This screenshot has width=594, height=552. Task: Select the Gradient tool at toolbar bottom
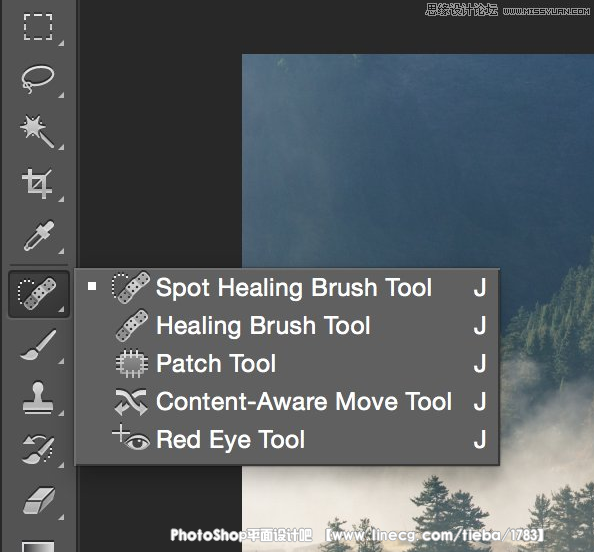coord(38,546)
